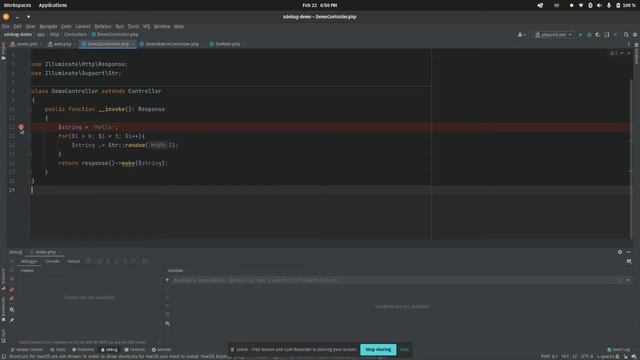Open the Structure side tool window

pos(3,279)
